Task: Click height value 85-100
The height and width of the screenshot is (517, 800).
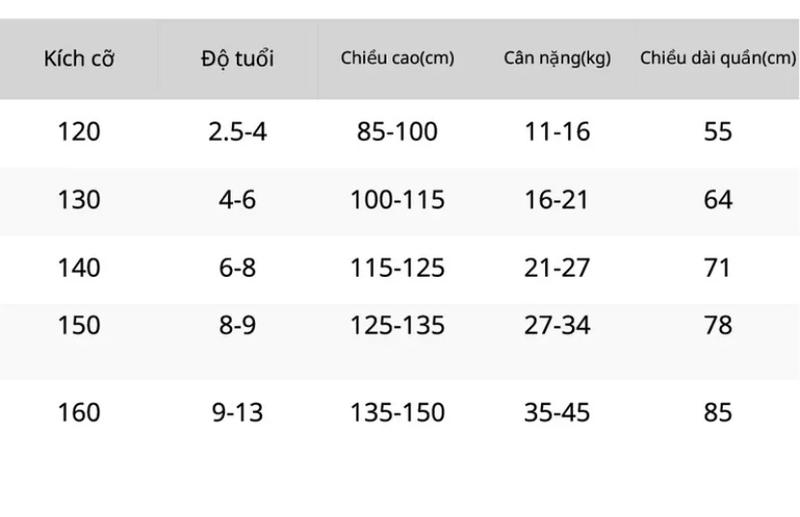Action: 397,132
